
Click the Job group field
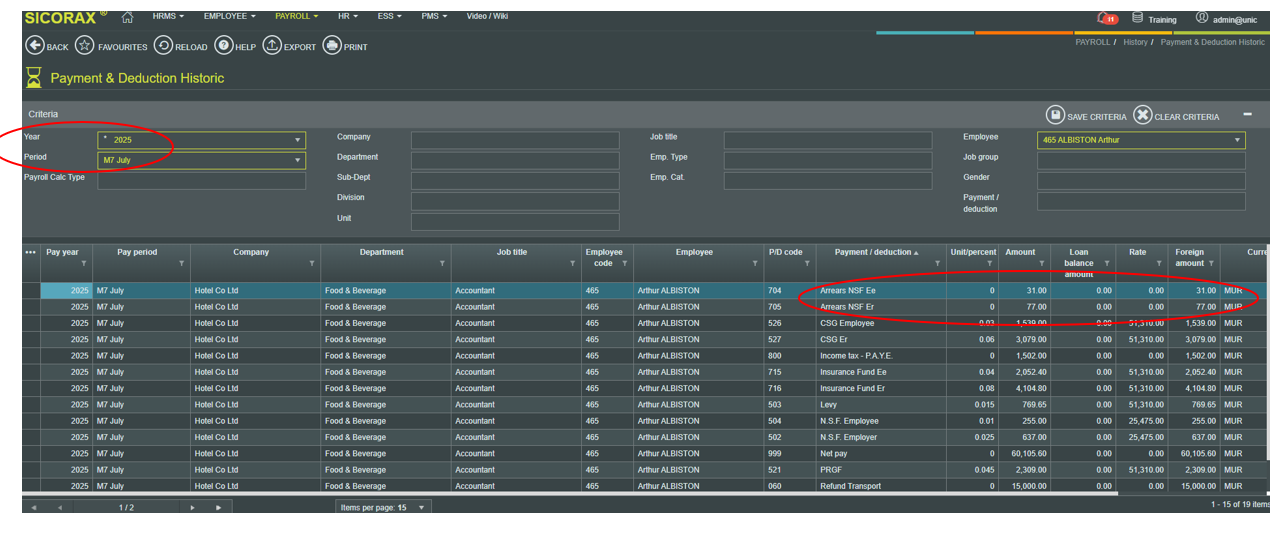pos(1141,161)
